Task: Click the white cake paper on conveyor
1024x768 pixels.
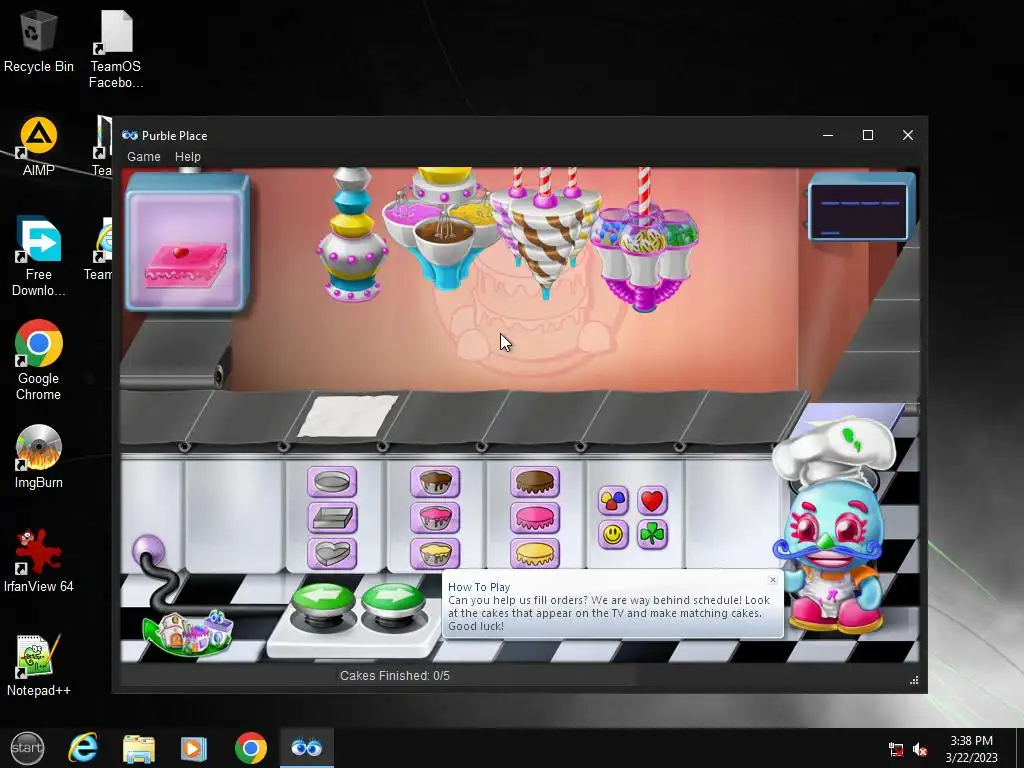Action: [348, 415]
